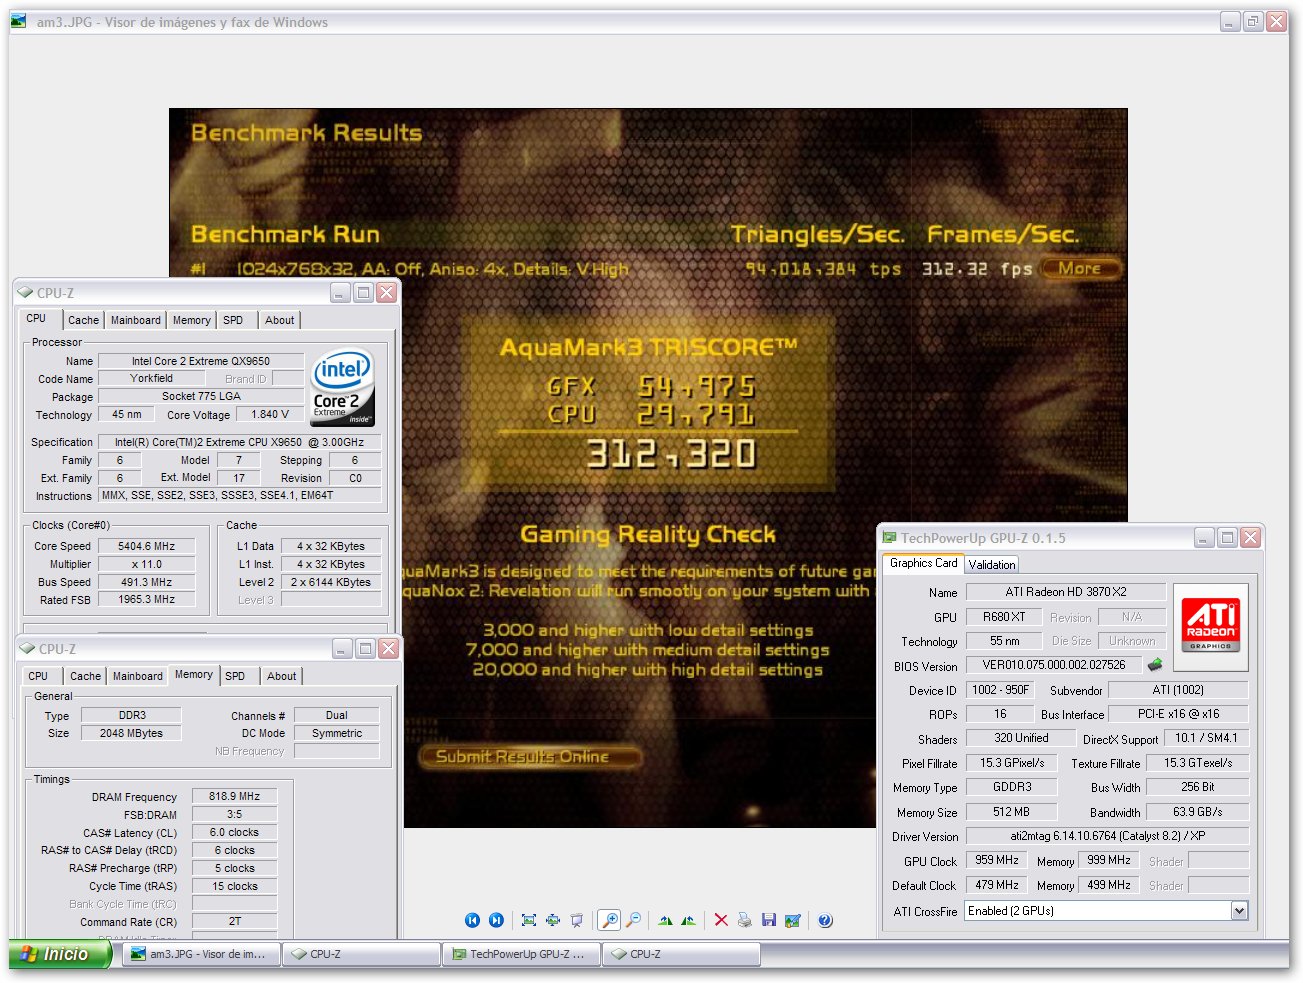Click the GPU Clock value '959 MHz'
This screenshot has height=983, width=1303.
pyautogui.click(x=997, y=860)
